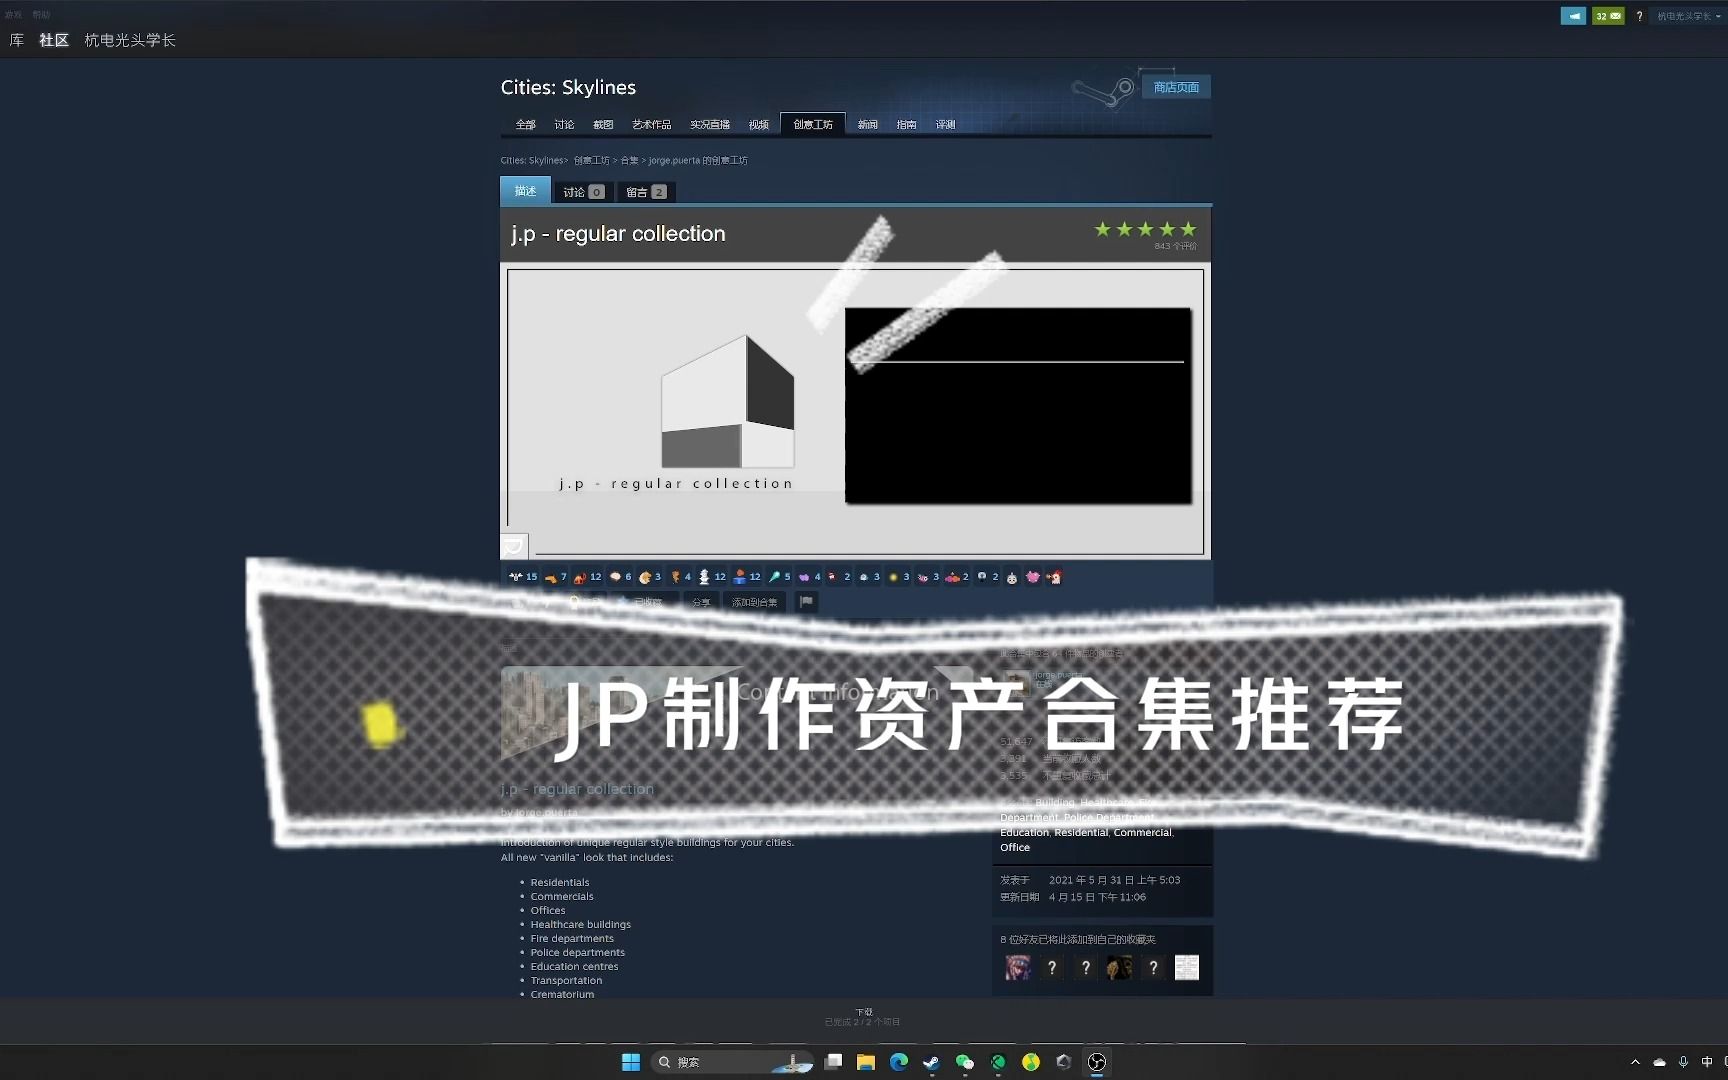Click the award icon with count 7
Image resolution: width=1728 pixels, height=1080 pixels.
[x=555, y=577]
